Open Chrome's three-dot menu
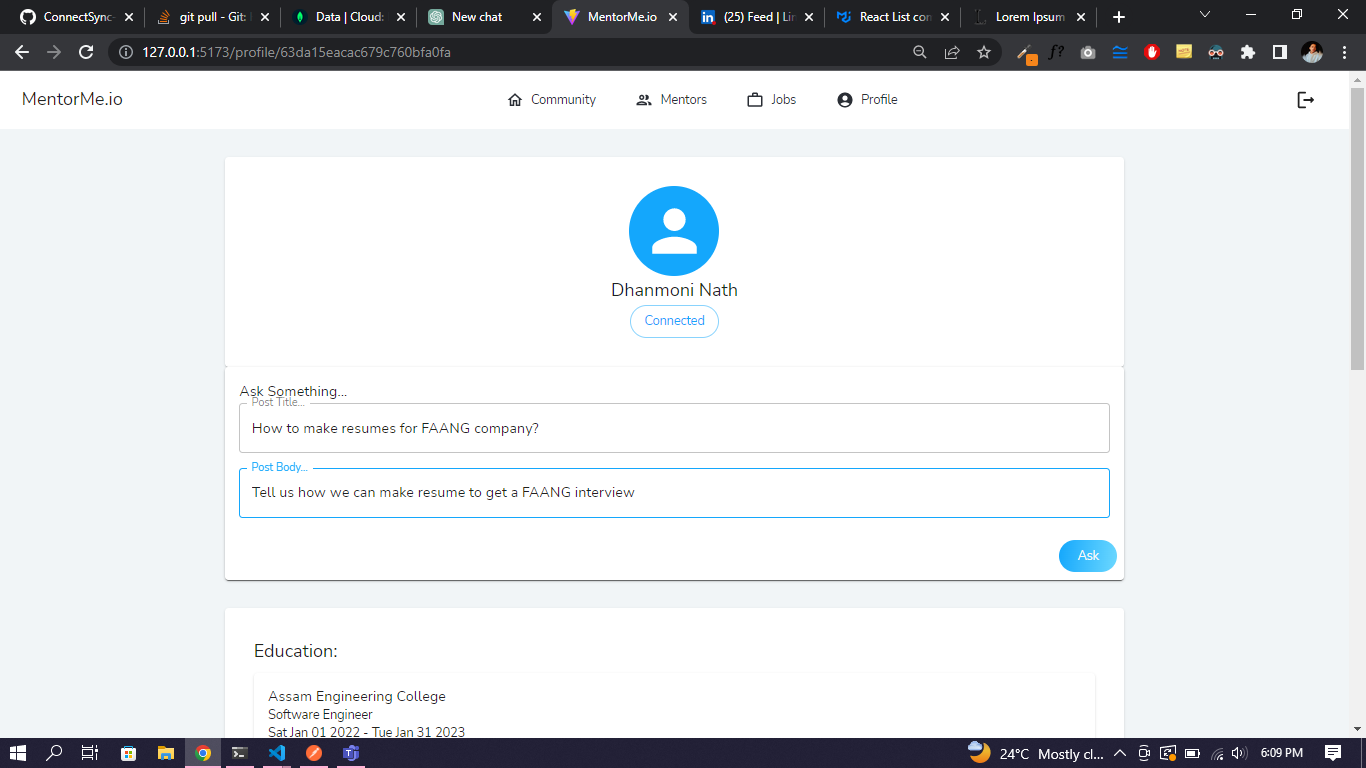 (x=1344, y=52)
